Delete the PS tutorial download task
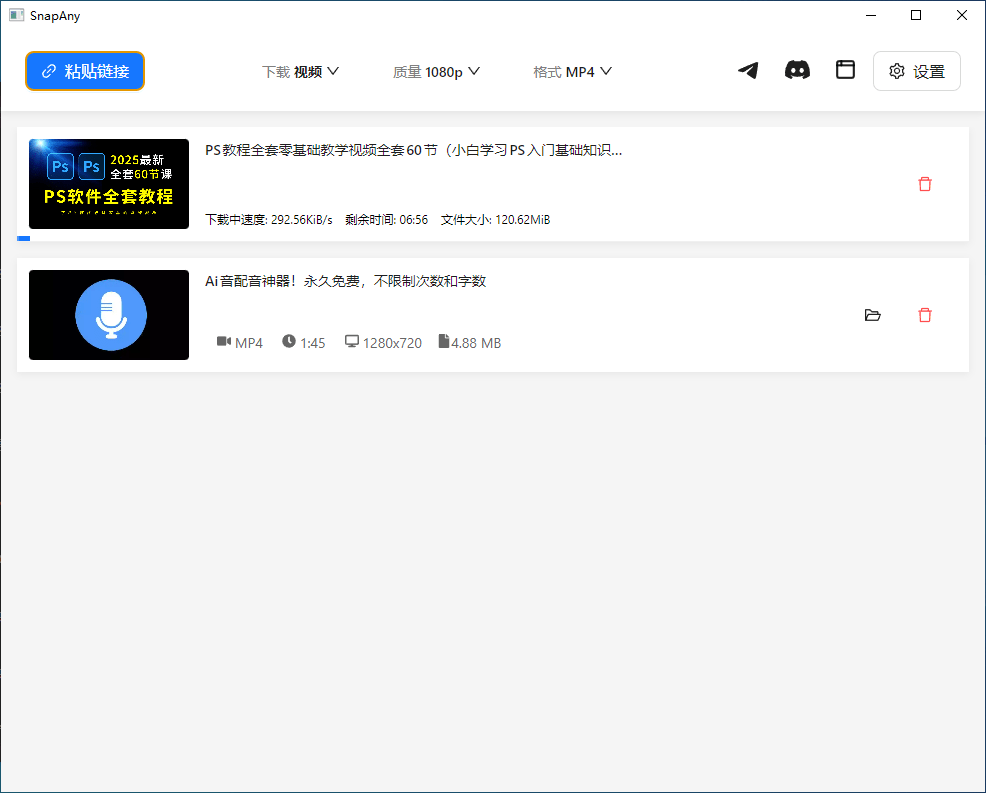Image resolution: width=986 pixels, height=793 pixels. [924, 184]
